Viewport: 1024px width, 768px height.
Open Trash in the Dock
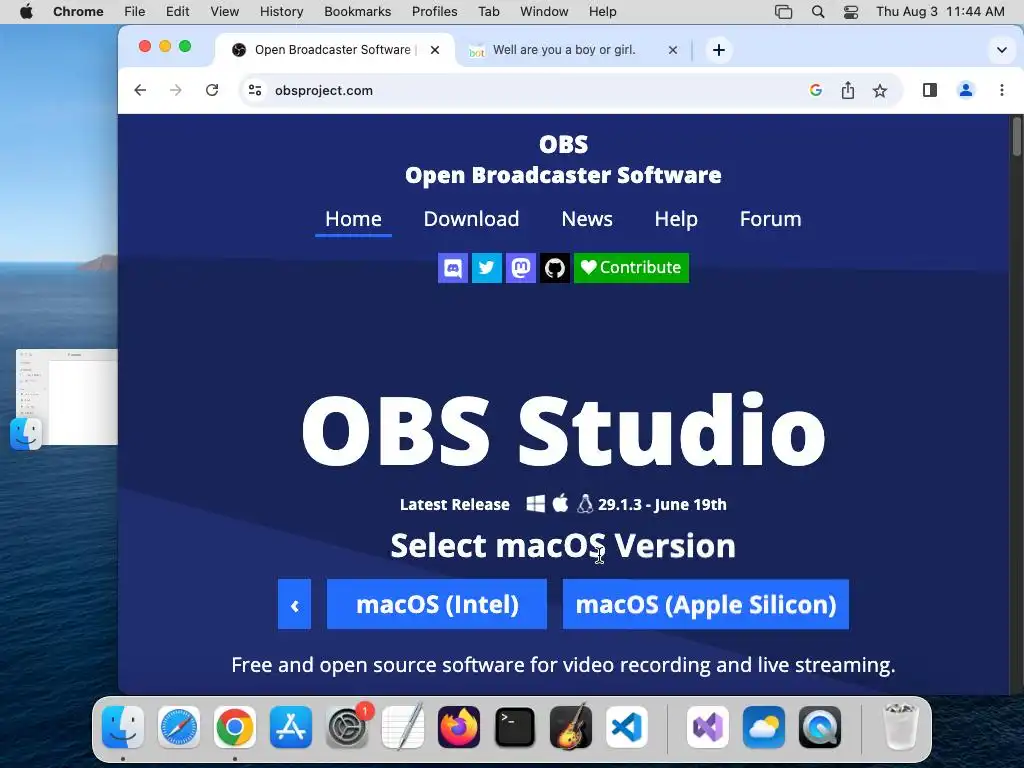tap(901, 726)
